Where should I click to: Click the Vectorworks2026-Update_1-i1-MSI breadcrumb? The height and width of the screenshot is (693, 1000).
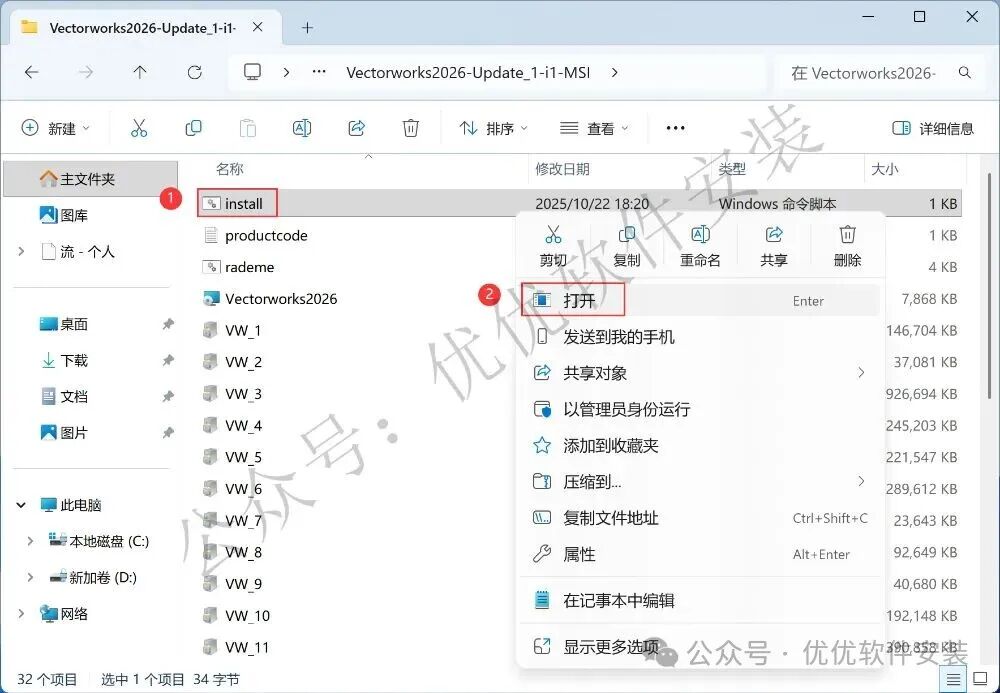point(468,73)
